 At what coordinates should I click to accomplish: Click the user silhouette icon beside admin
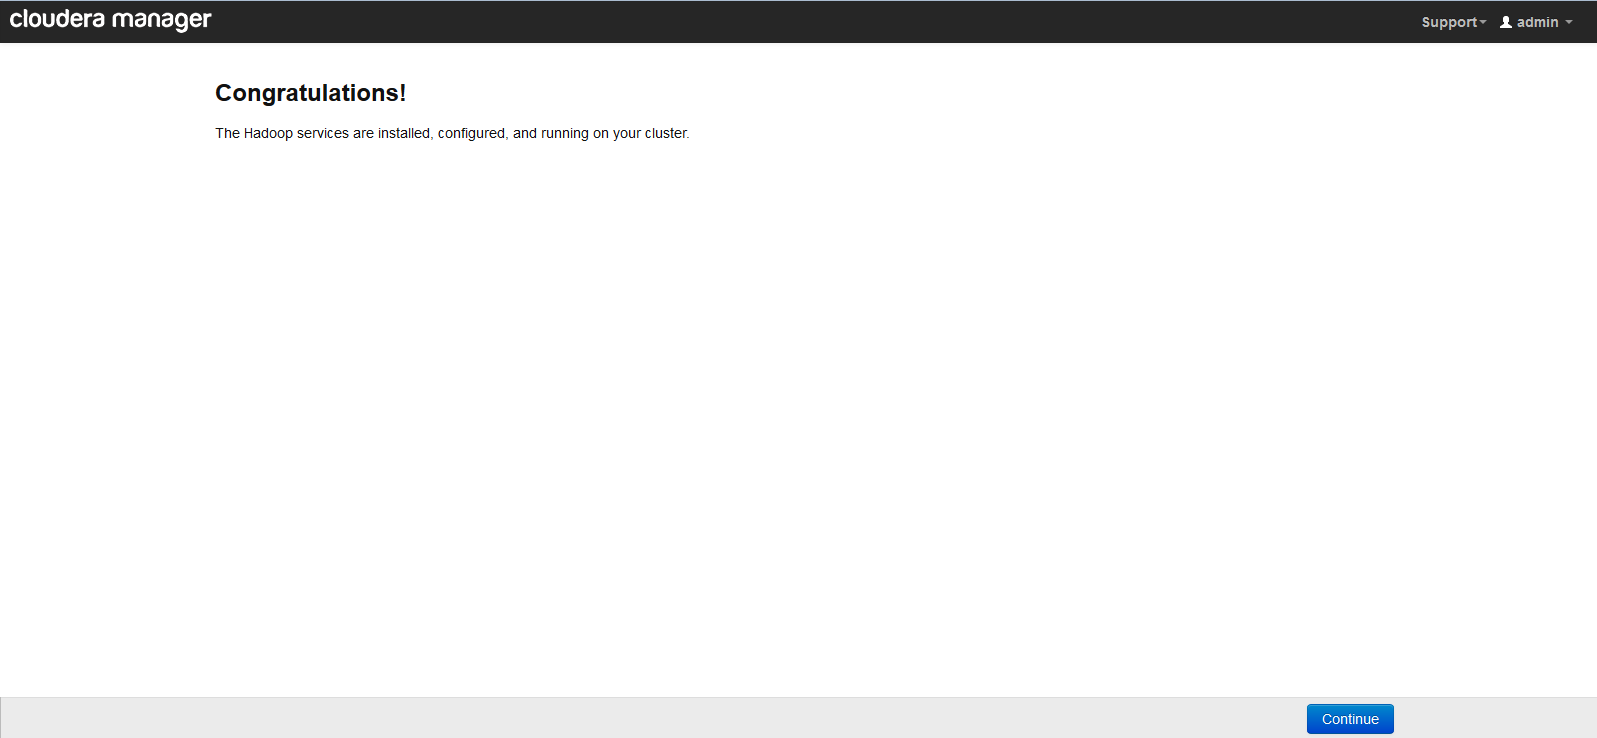(1506, 22)
